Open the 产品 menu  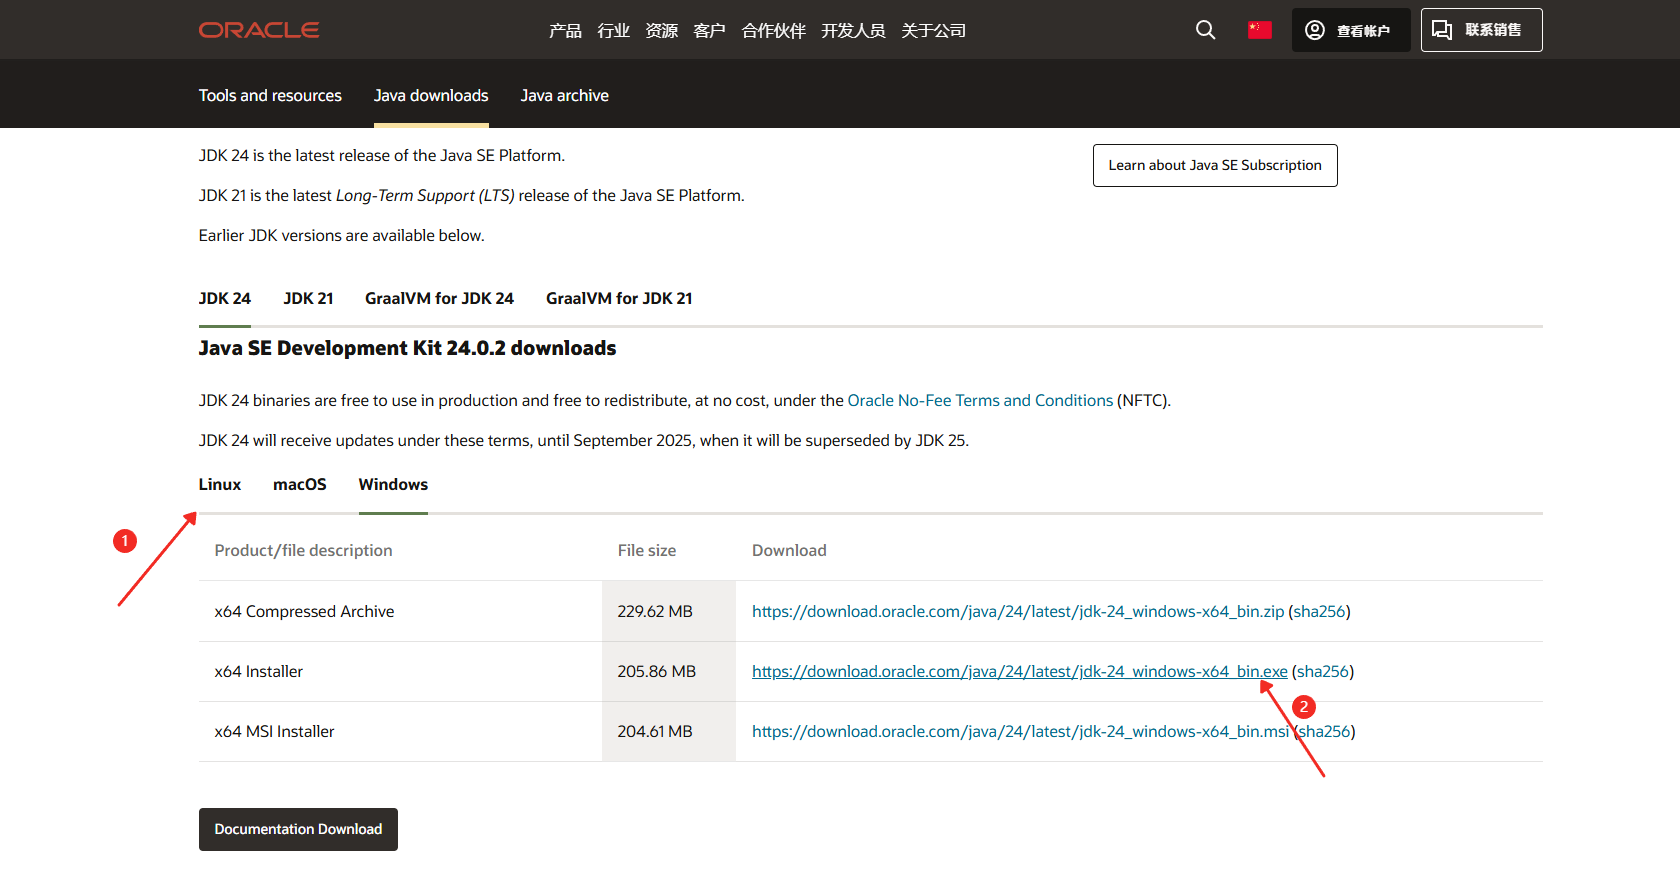click(565, 31)
